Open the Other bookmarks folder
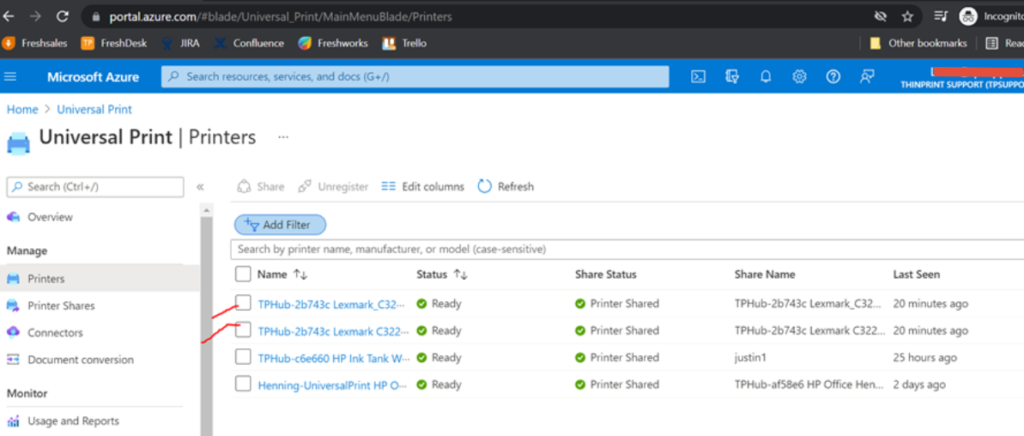 click(x=918, y=43)
